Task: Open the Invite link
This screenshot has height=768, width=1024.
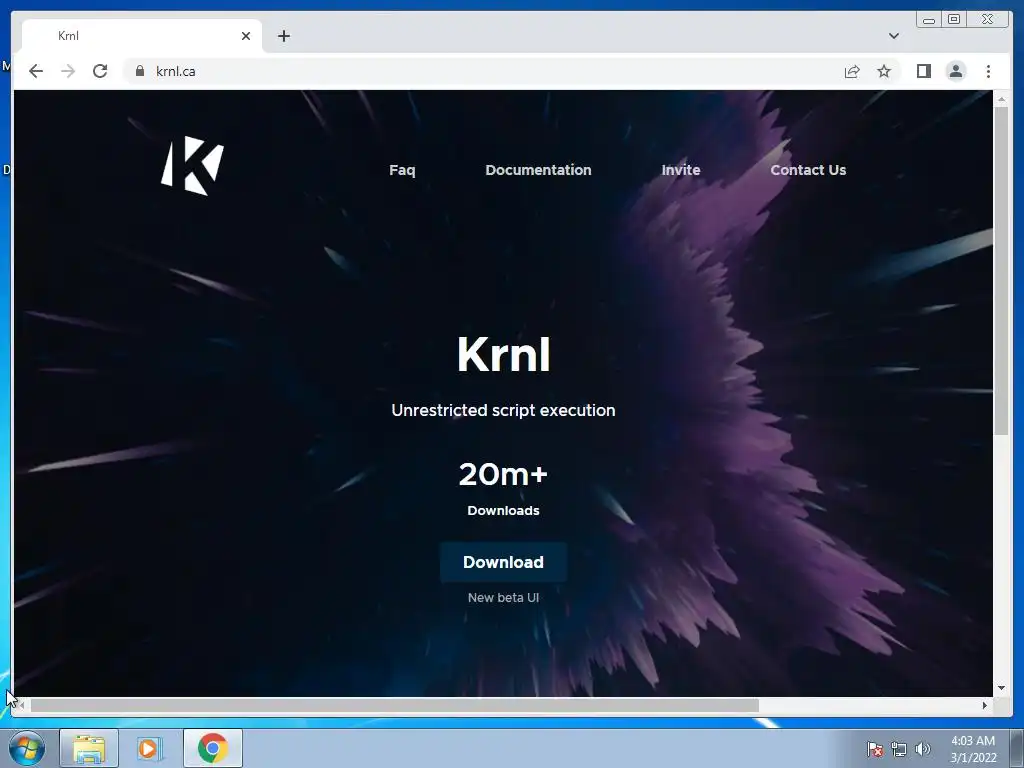Action: 680,170
